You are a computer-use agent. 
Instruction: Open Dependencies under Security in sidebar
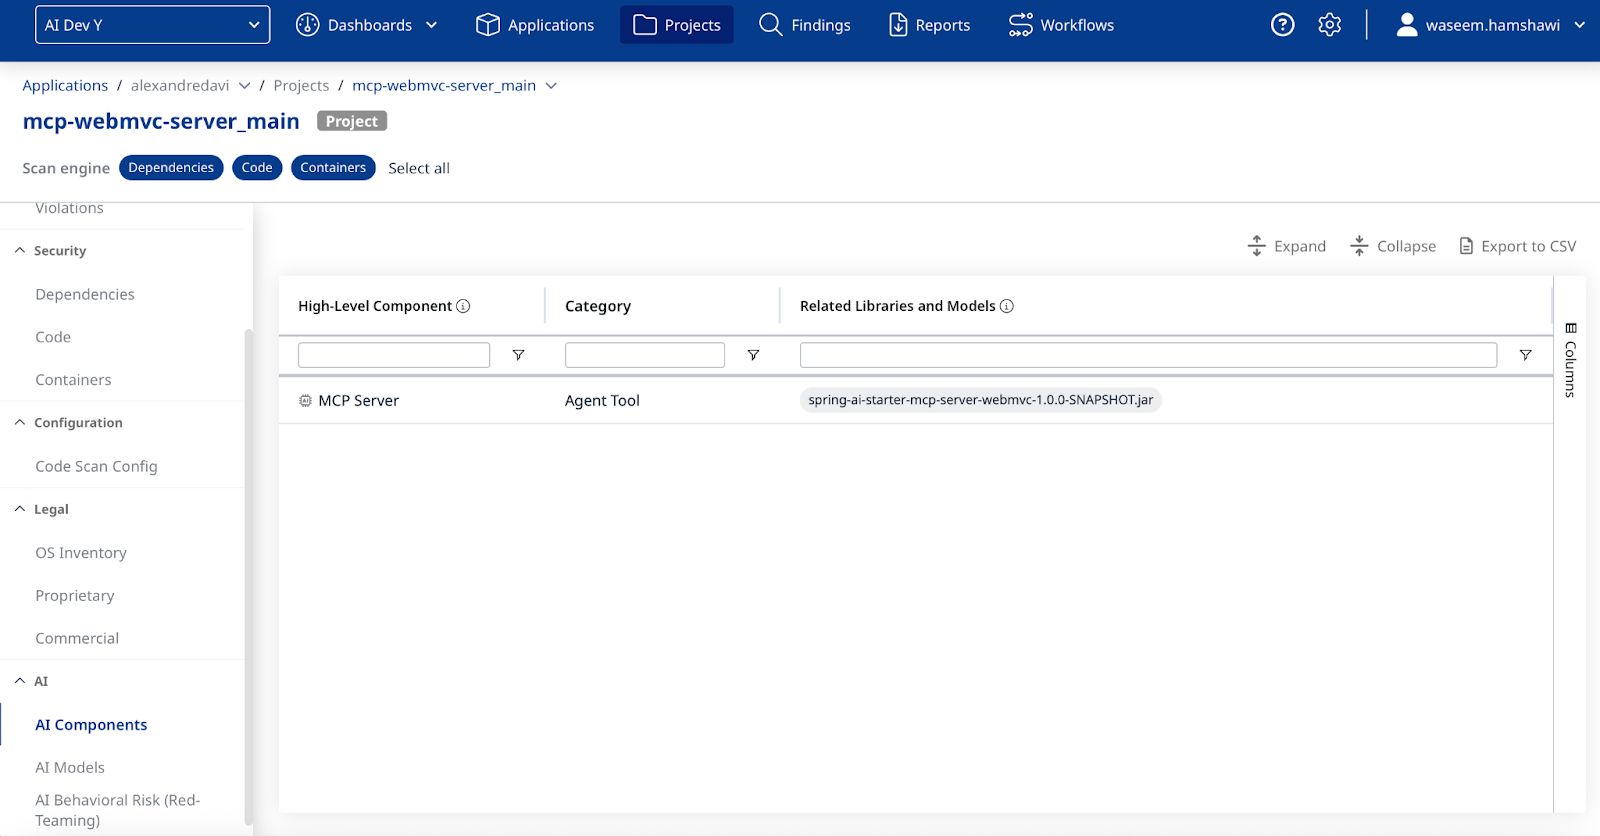point(85,294)
